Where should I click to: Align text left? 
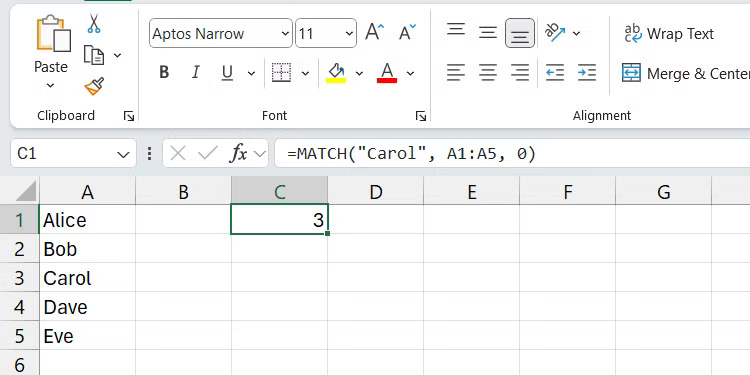(x=456, y=73)
